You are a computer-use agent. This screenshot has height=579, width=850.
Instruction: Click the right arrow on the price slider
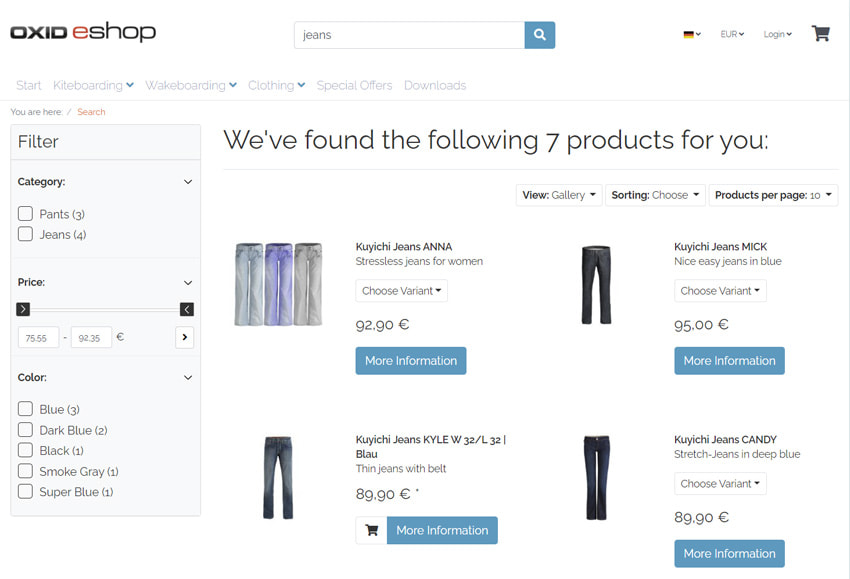186,309
